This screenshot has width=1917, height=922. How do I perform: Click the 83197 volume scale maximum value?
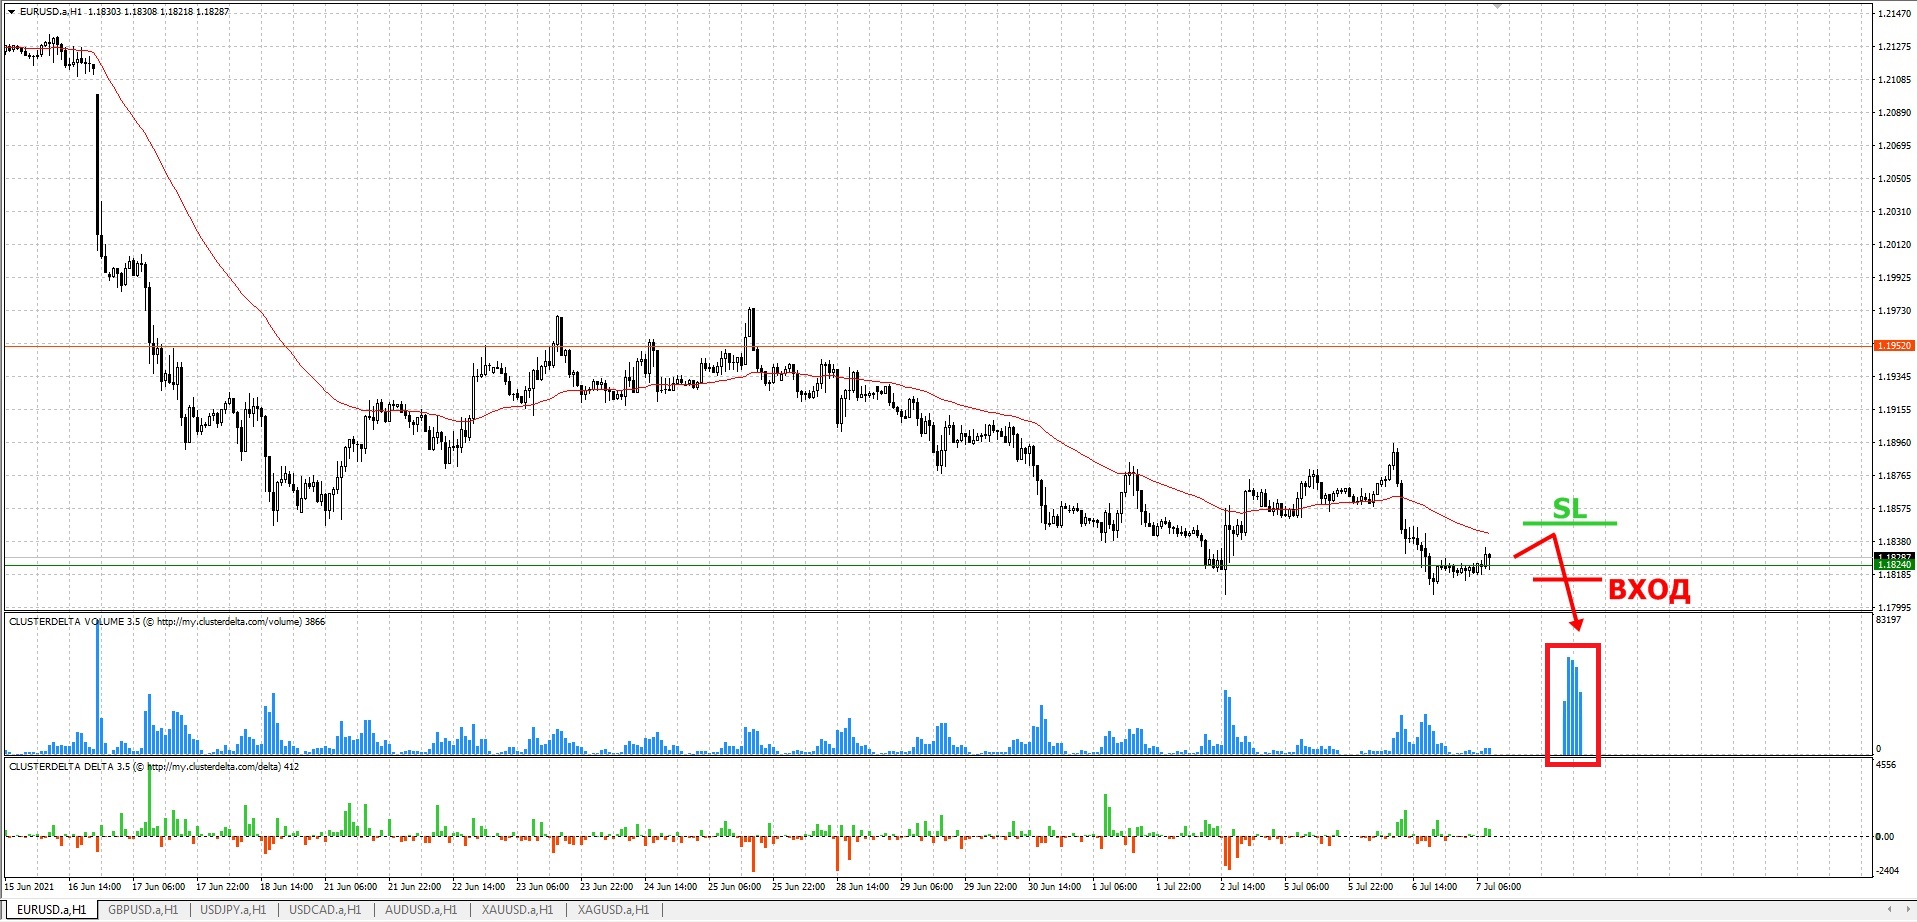(1888, 620)
